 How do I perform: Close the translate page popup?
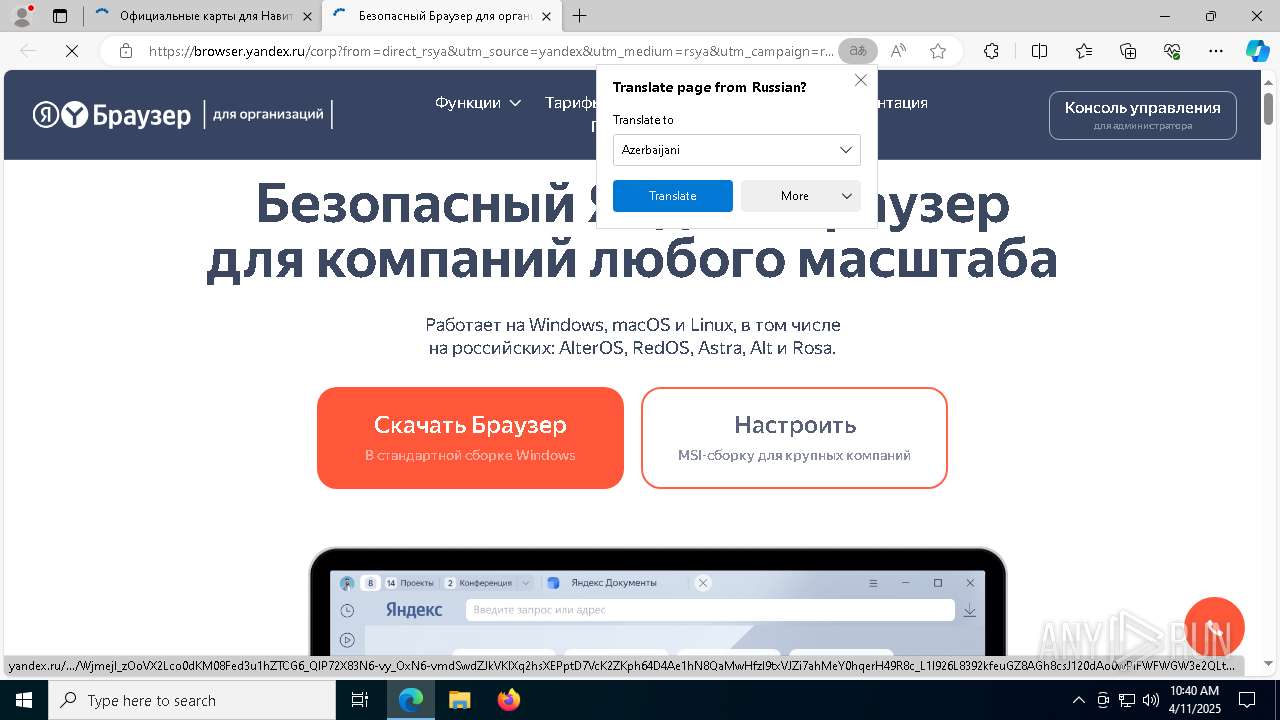[861, 80]
